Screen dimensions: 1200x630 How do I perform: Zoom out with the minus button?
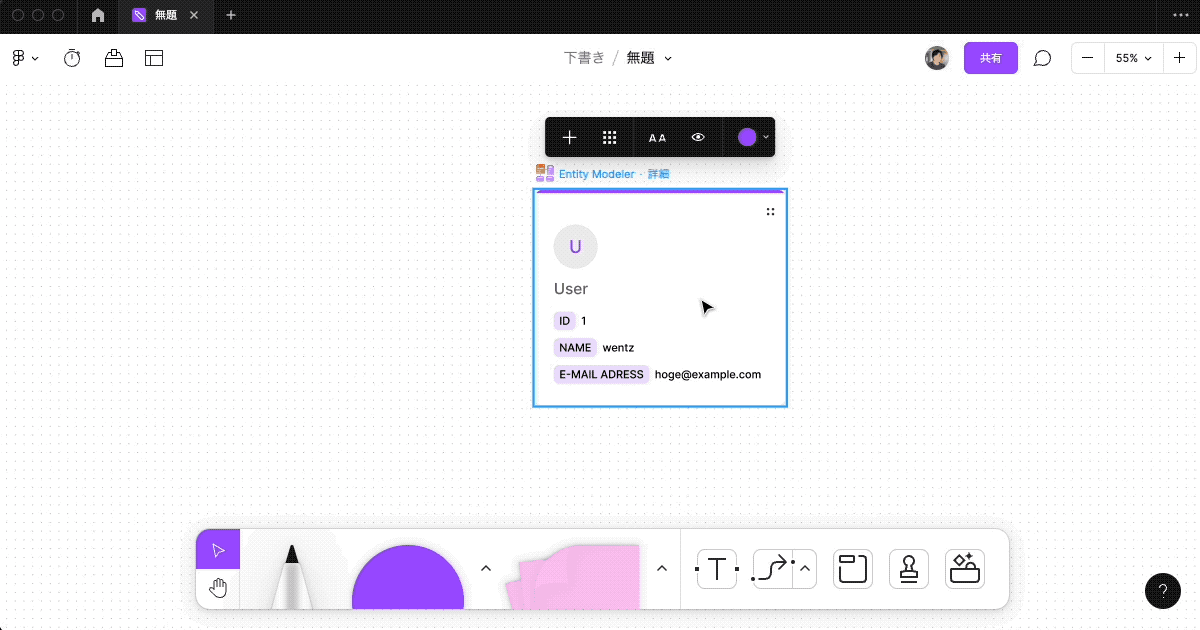(1087, 58)
